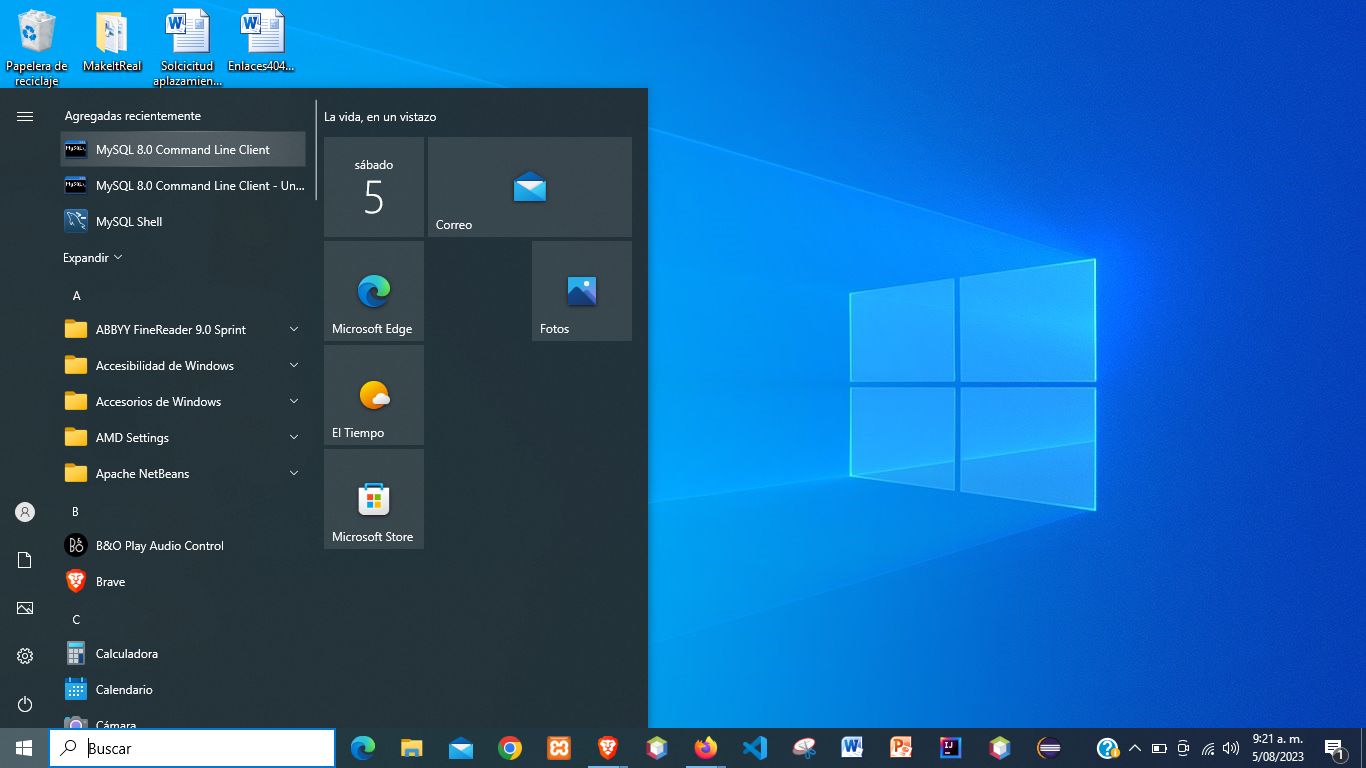
Task: Open the Cámara app entry
Action: (183, 720)
